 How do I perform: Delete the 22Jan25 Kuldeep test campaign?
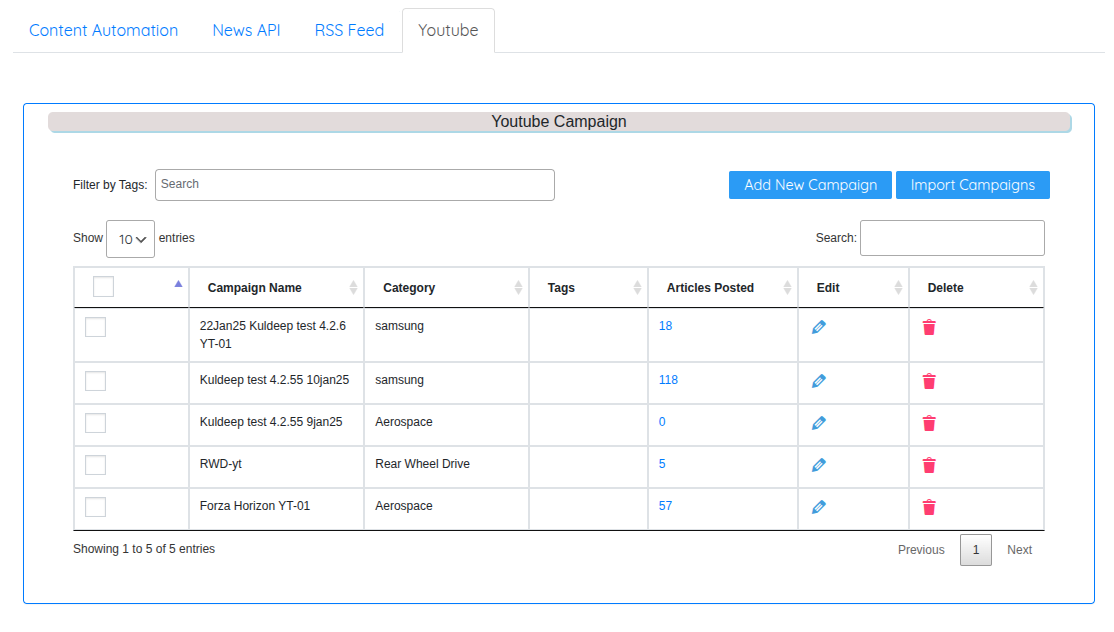tap(929, 327)
